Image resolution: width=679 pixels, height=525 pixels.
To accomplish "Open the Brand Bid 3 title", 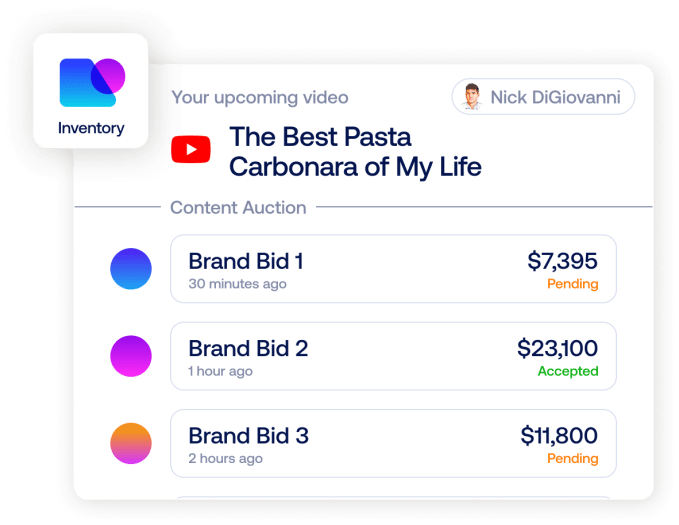I will point(248,436).
